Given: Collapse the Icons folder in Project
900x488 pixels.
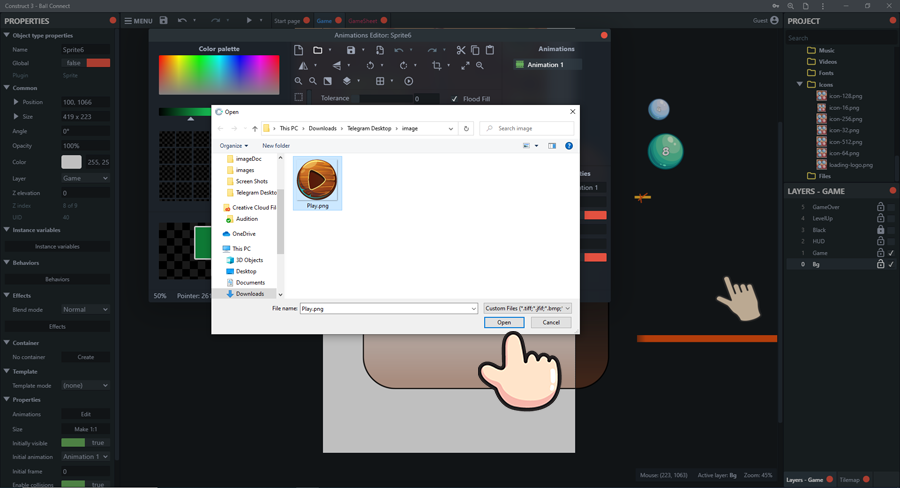Looking at the screenshot, I should [x=800, y=84].
